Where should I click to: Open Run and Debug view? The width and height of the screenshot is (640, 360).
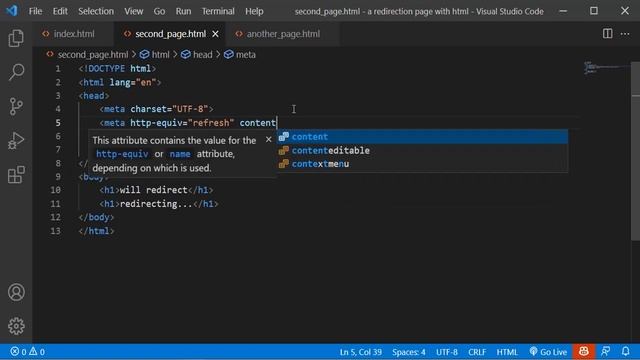click(x=16, y=141)
